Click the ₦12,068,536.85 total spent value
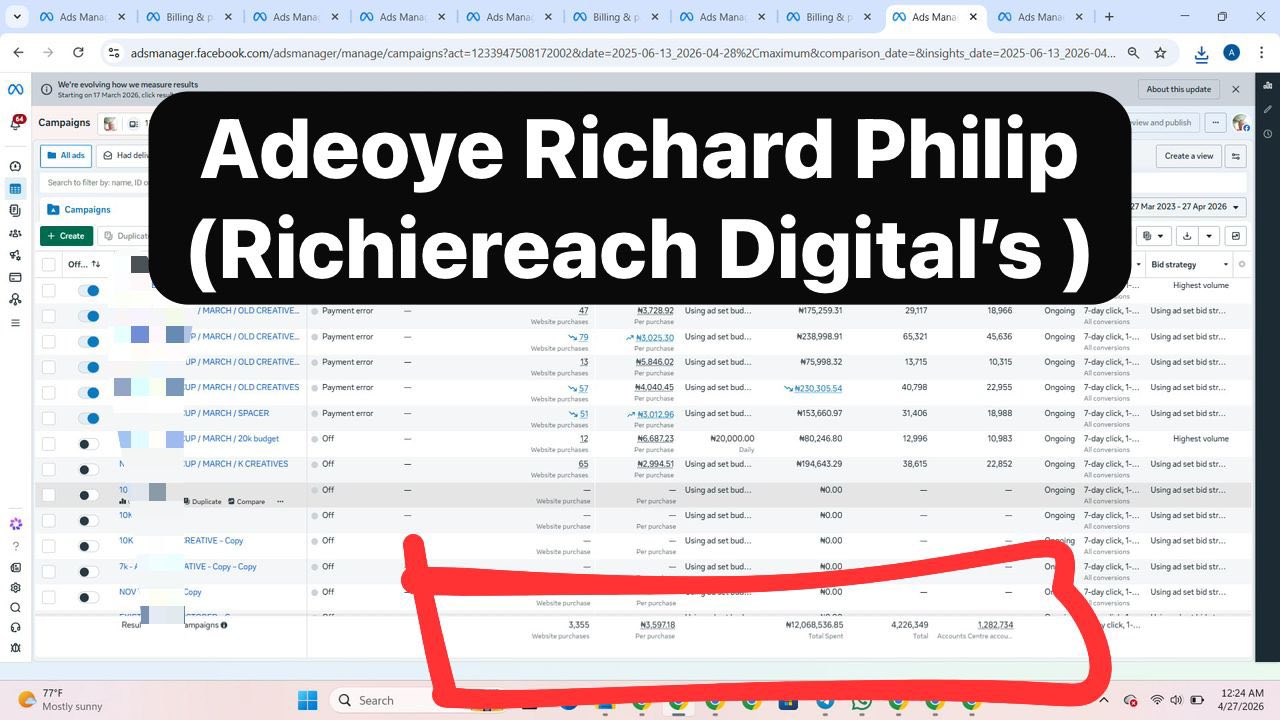Screen dimensions: 1280x720 tap(813, 625)
